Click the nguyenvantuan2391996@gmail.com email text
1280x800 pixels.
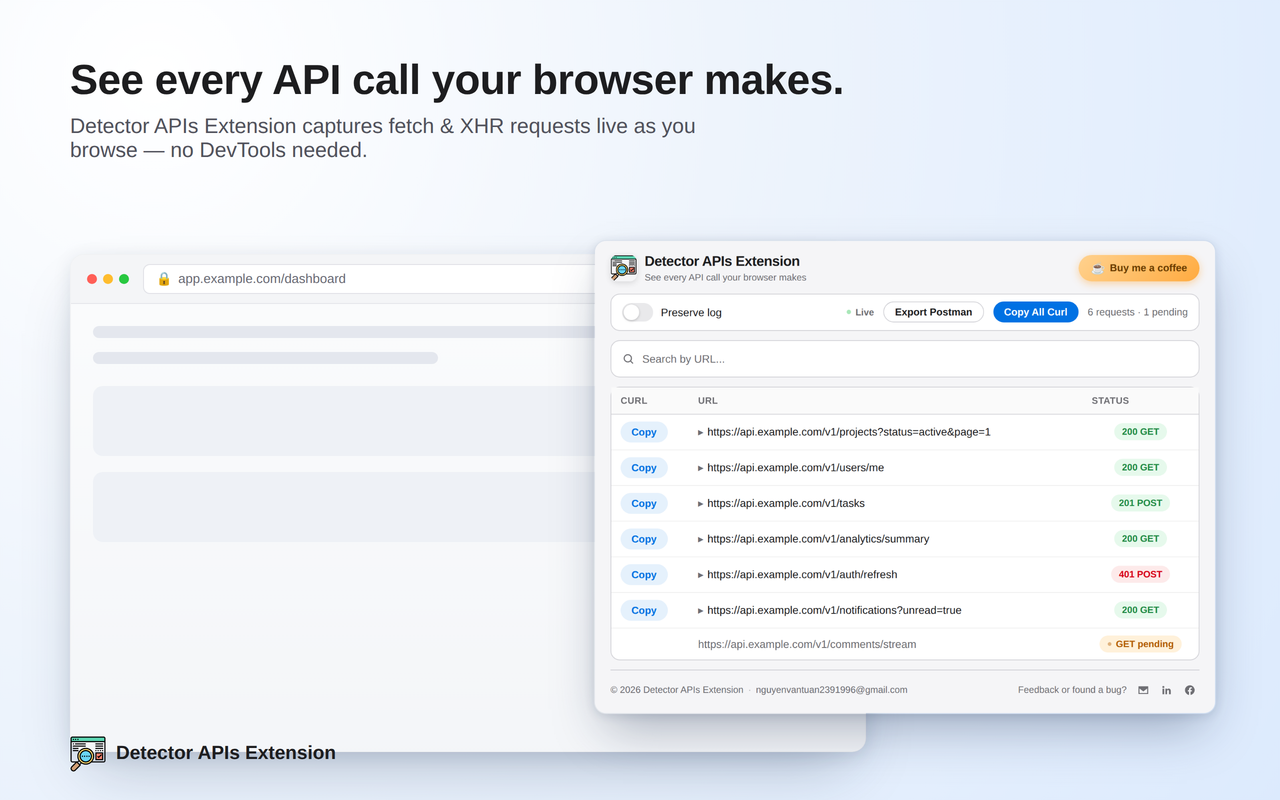(831, 690)
